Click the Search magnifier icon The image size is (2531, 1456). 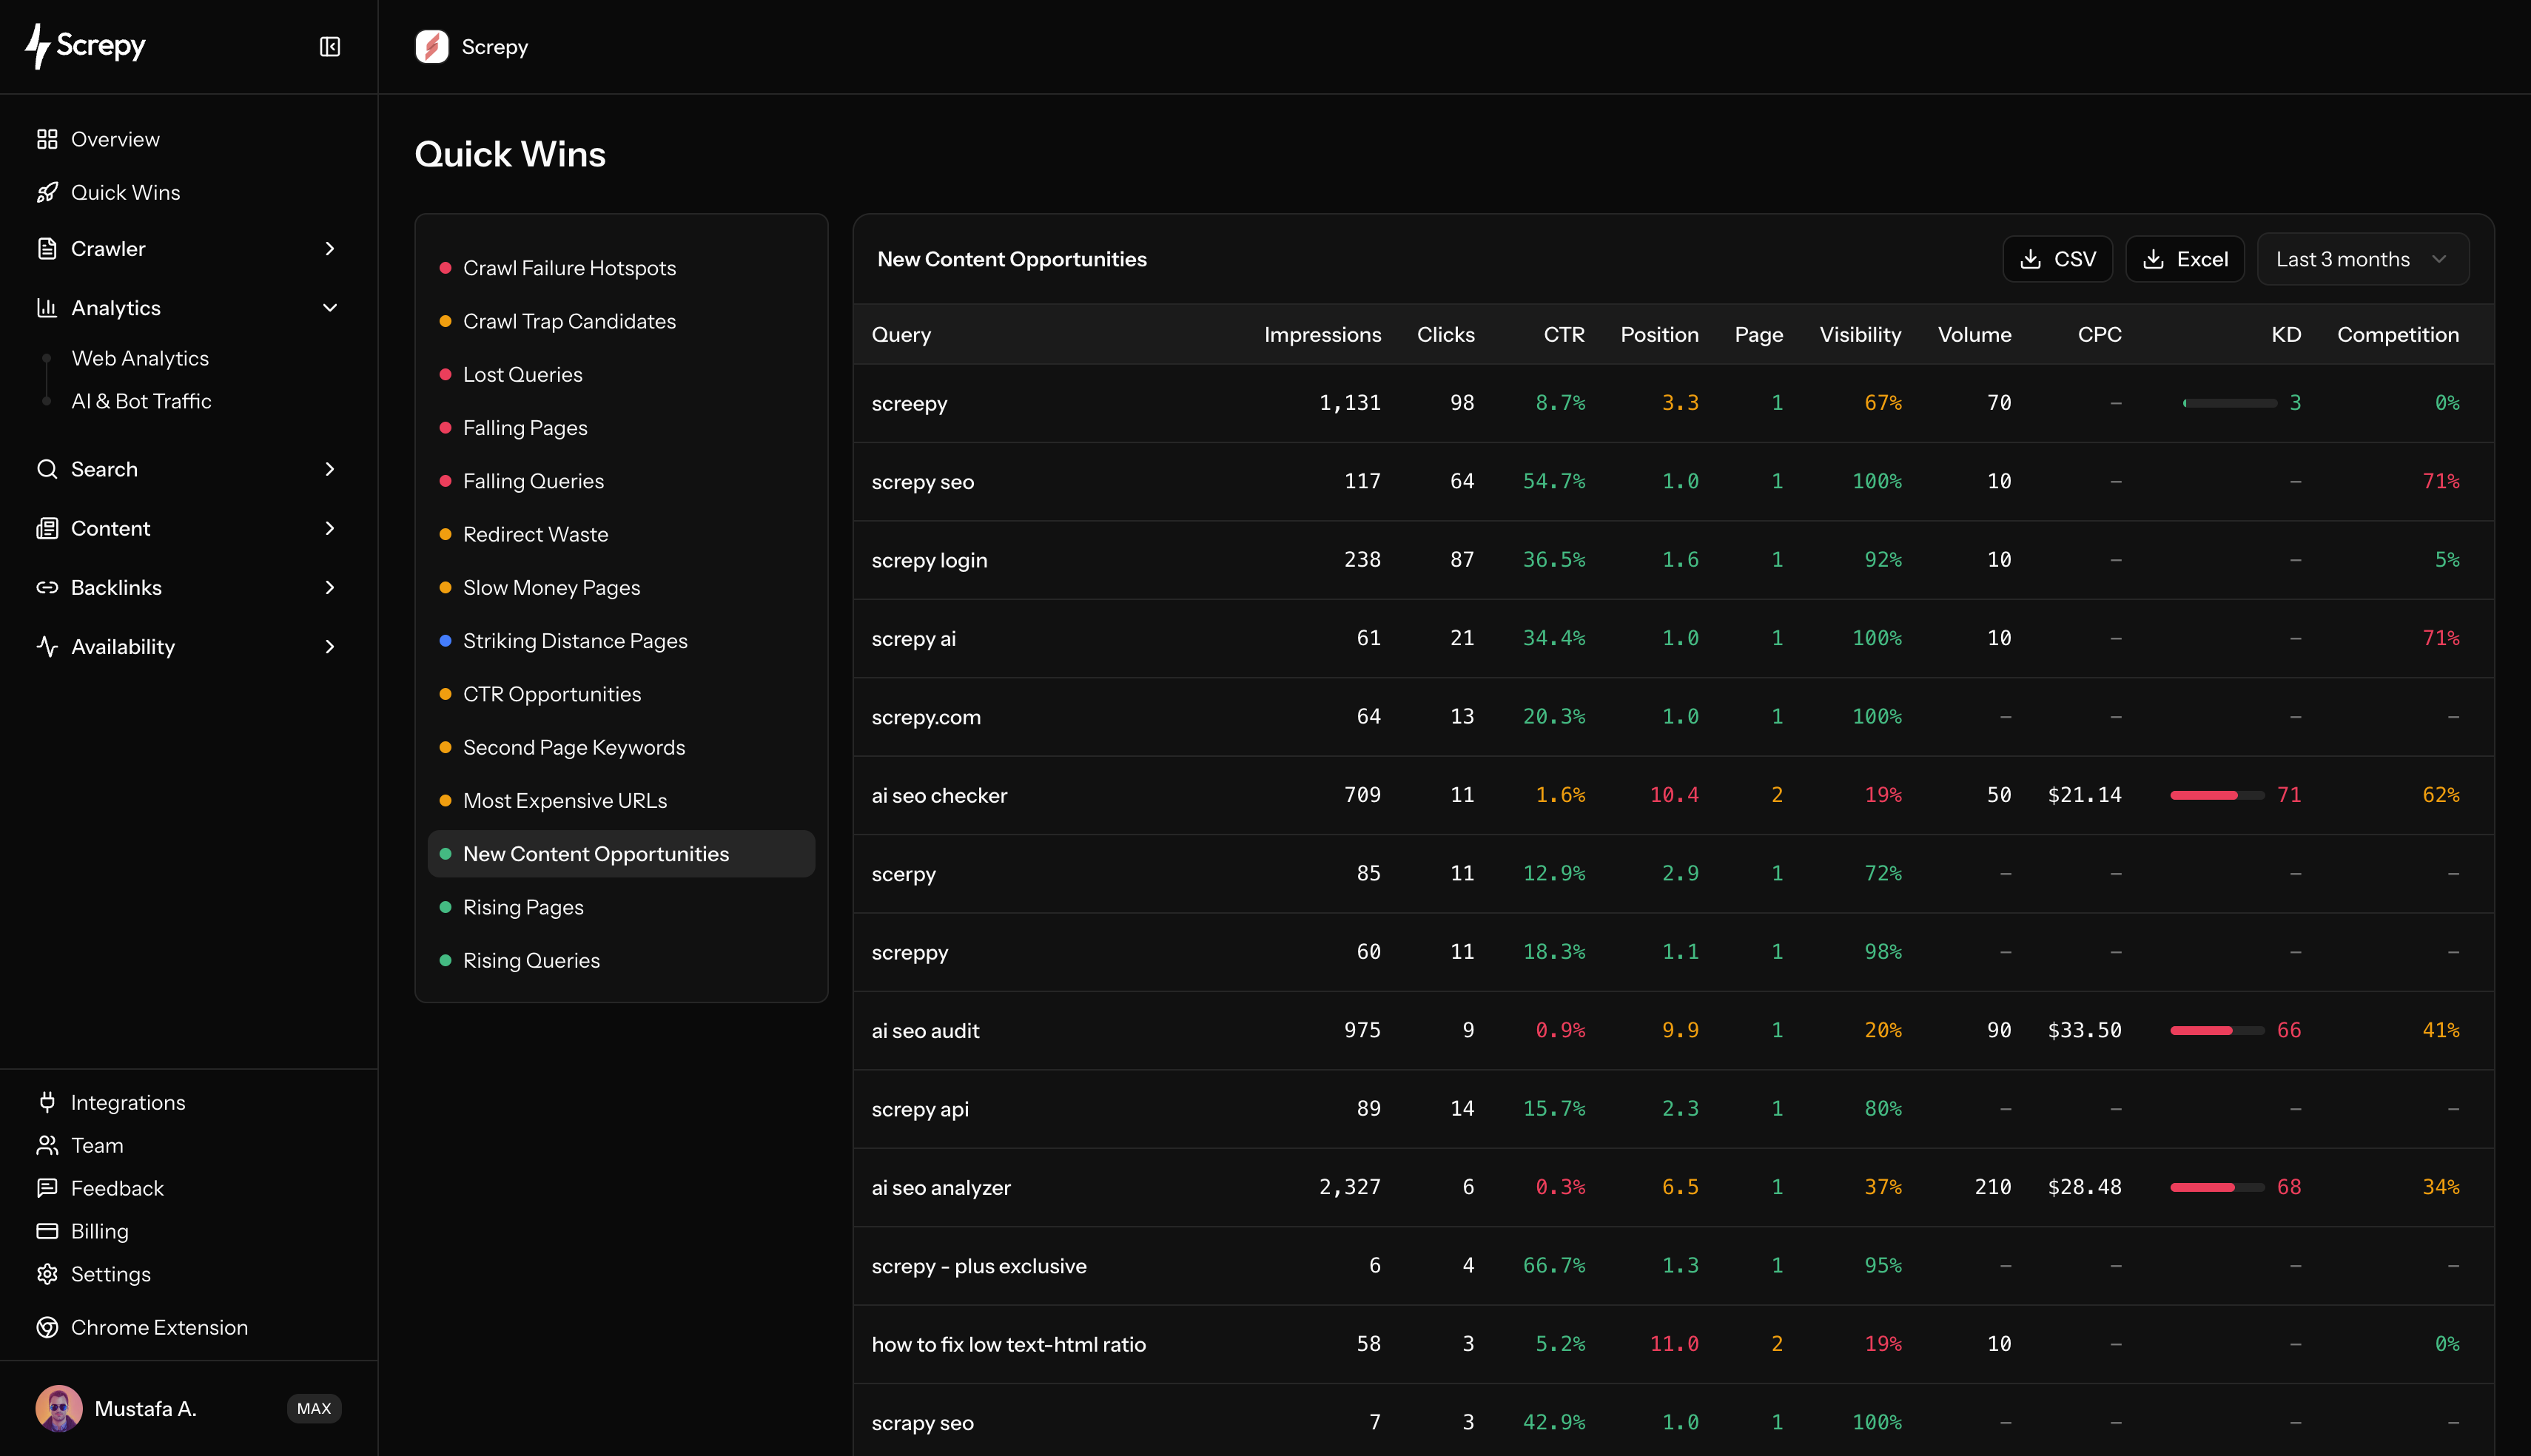pos(47,469)
